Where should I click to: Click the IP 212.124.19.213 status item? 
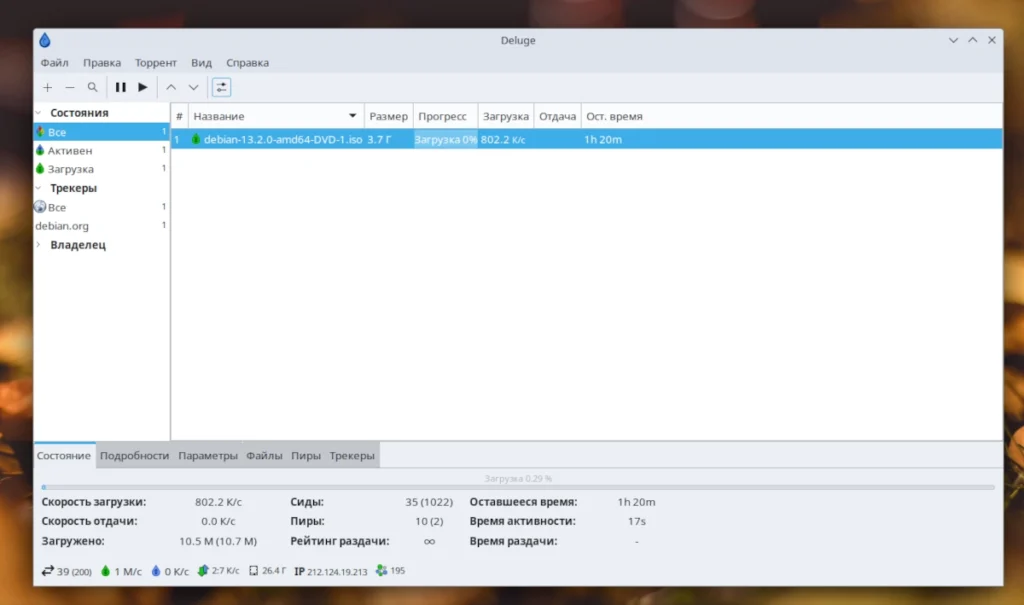(330, 571)
